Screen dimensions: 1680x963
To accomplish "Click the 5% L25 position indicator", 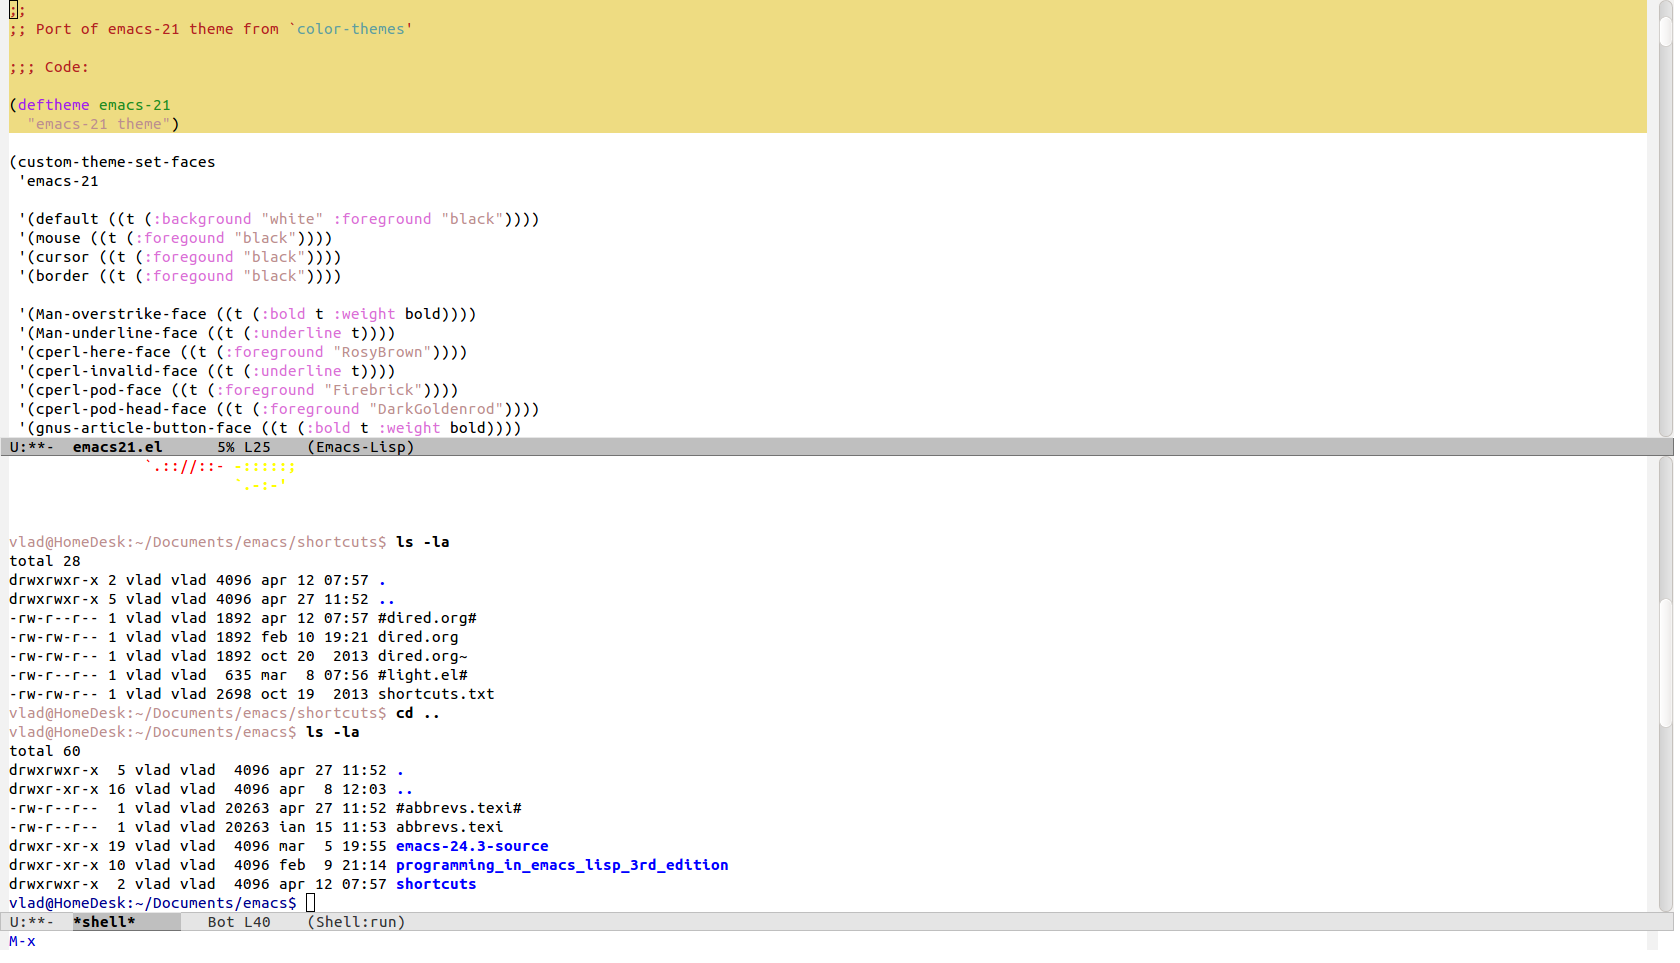I will [244, 447].
